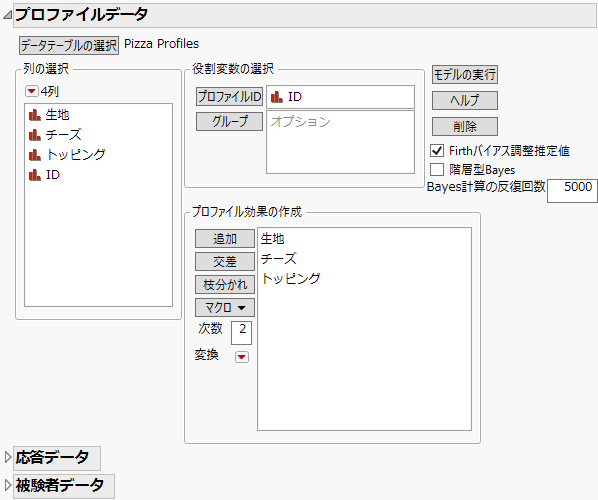Click the nominal icon beside チーズ column
This screenshot has height=500, width=598.
35,135
